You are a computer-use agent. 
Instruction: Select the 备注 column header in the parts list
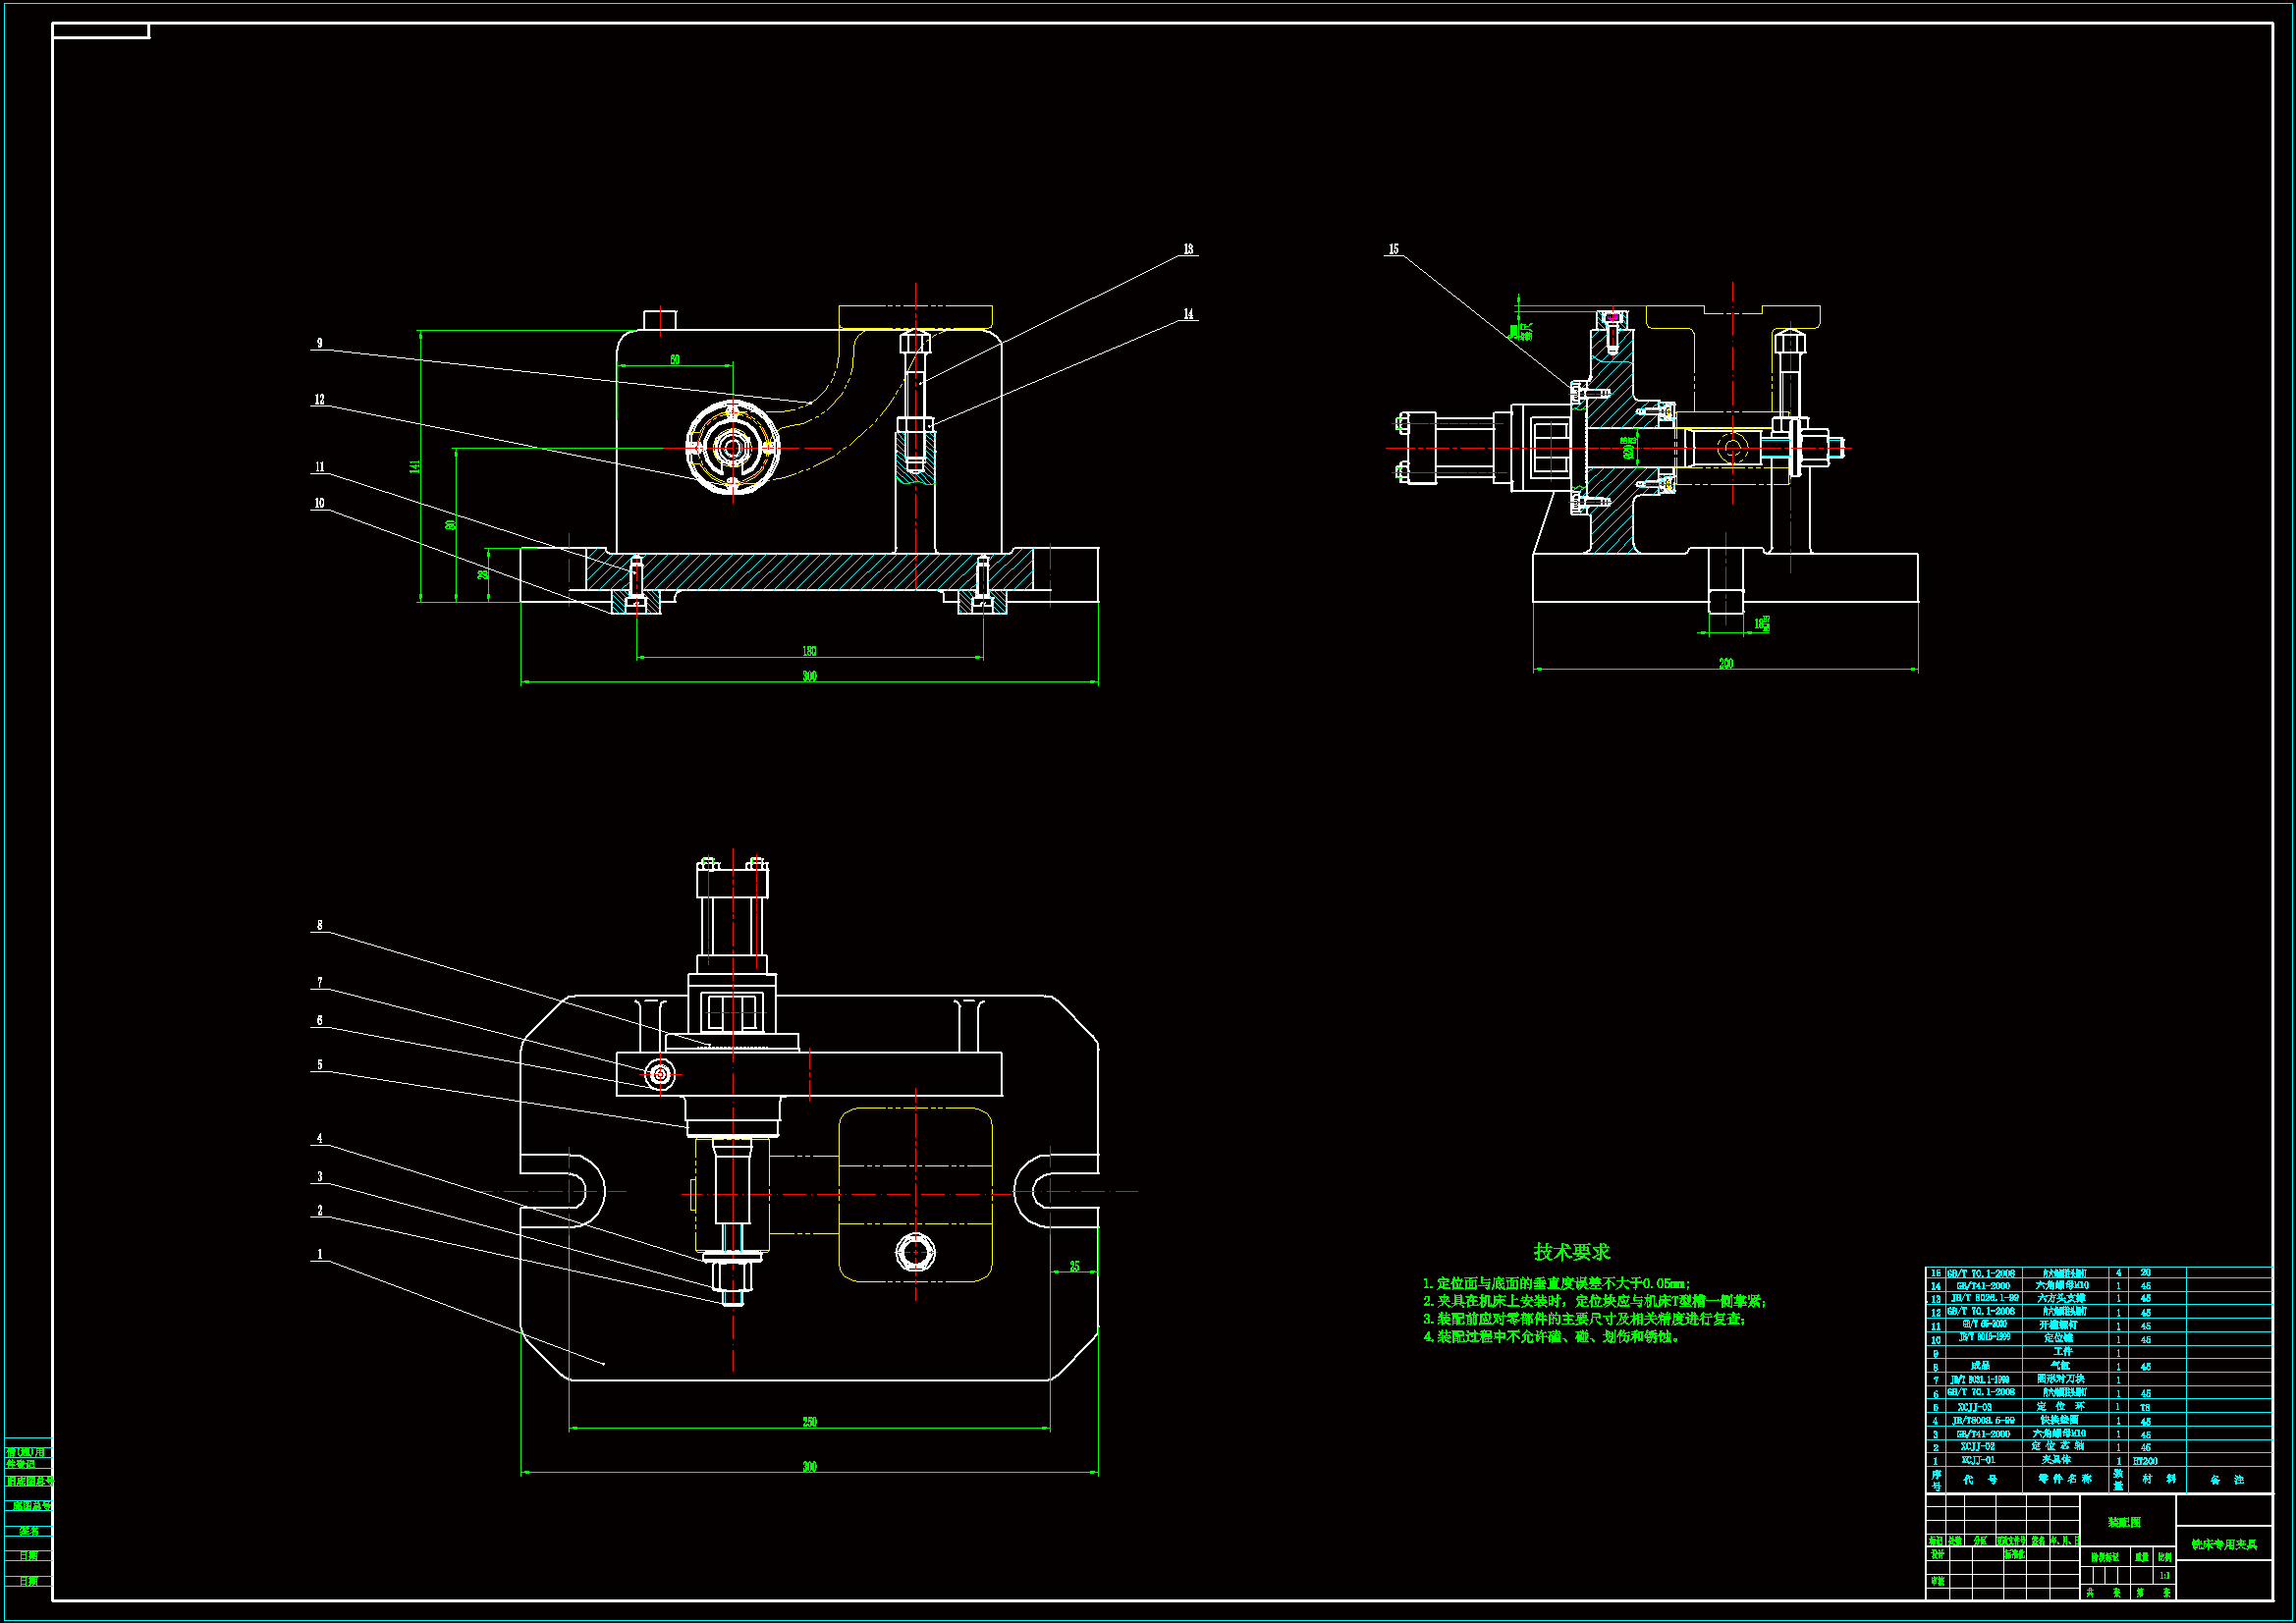pyautogui.click(x=2227, y=1479)
